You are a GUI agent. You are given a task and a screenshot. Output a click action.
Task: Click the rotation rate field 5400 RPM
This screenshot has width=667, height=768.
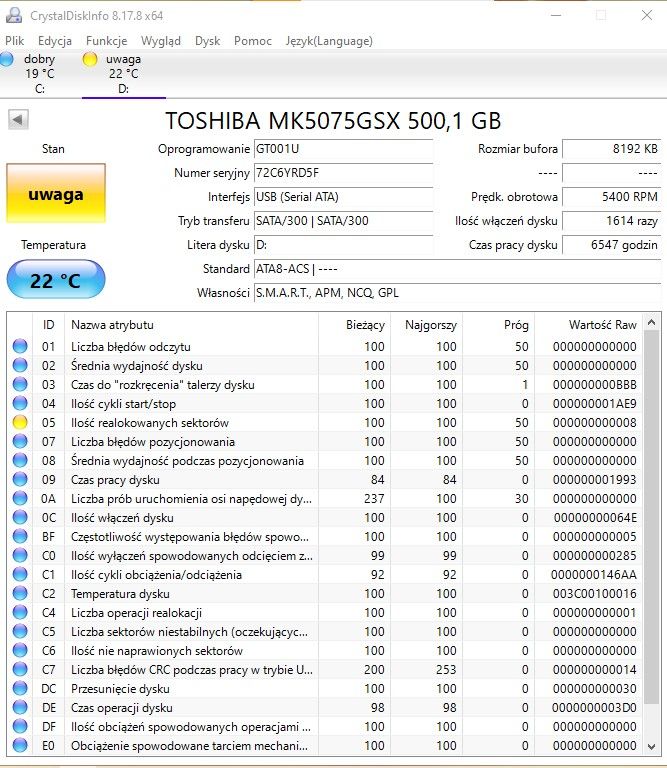coord(612,197)
